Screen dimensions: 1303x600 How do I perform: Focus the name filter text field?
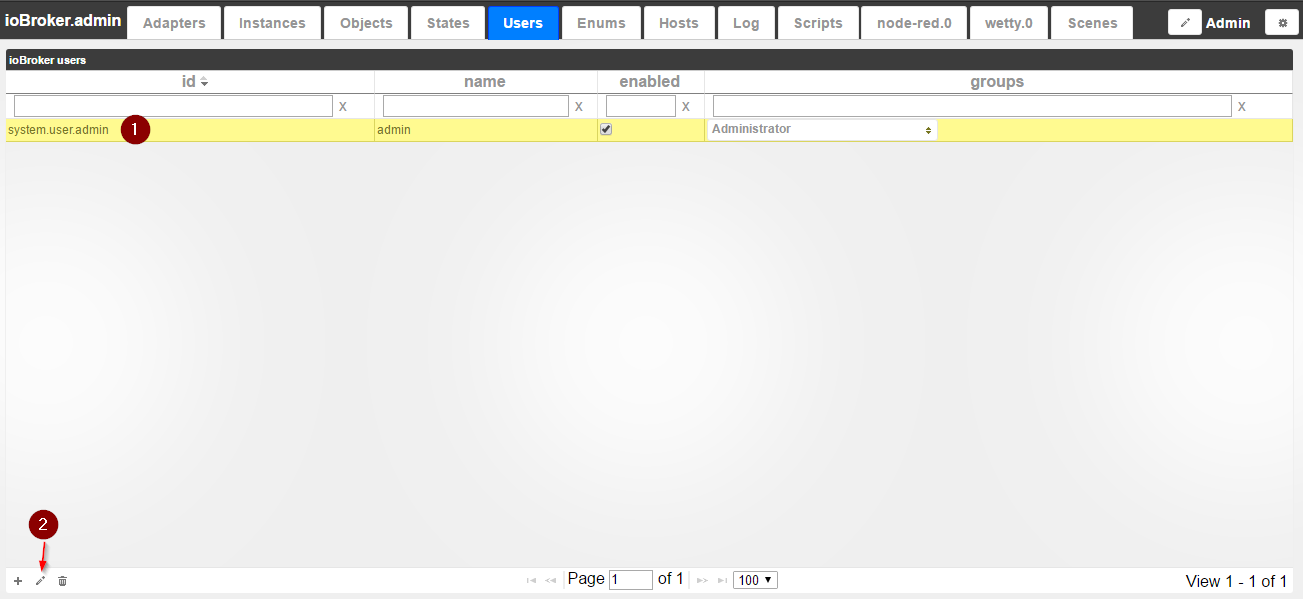point(475,106)
